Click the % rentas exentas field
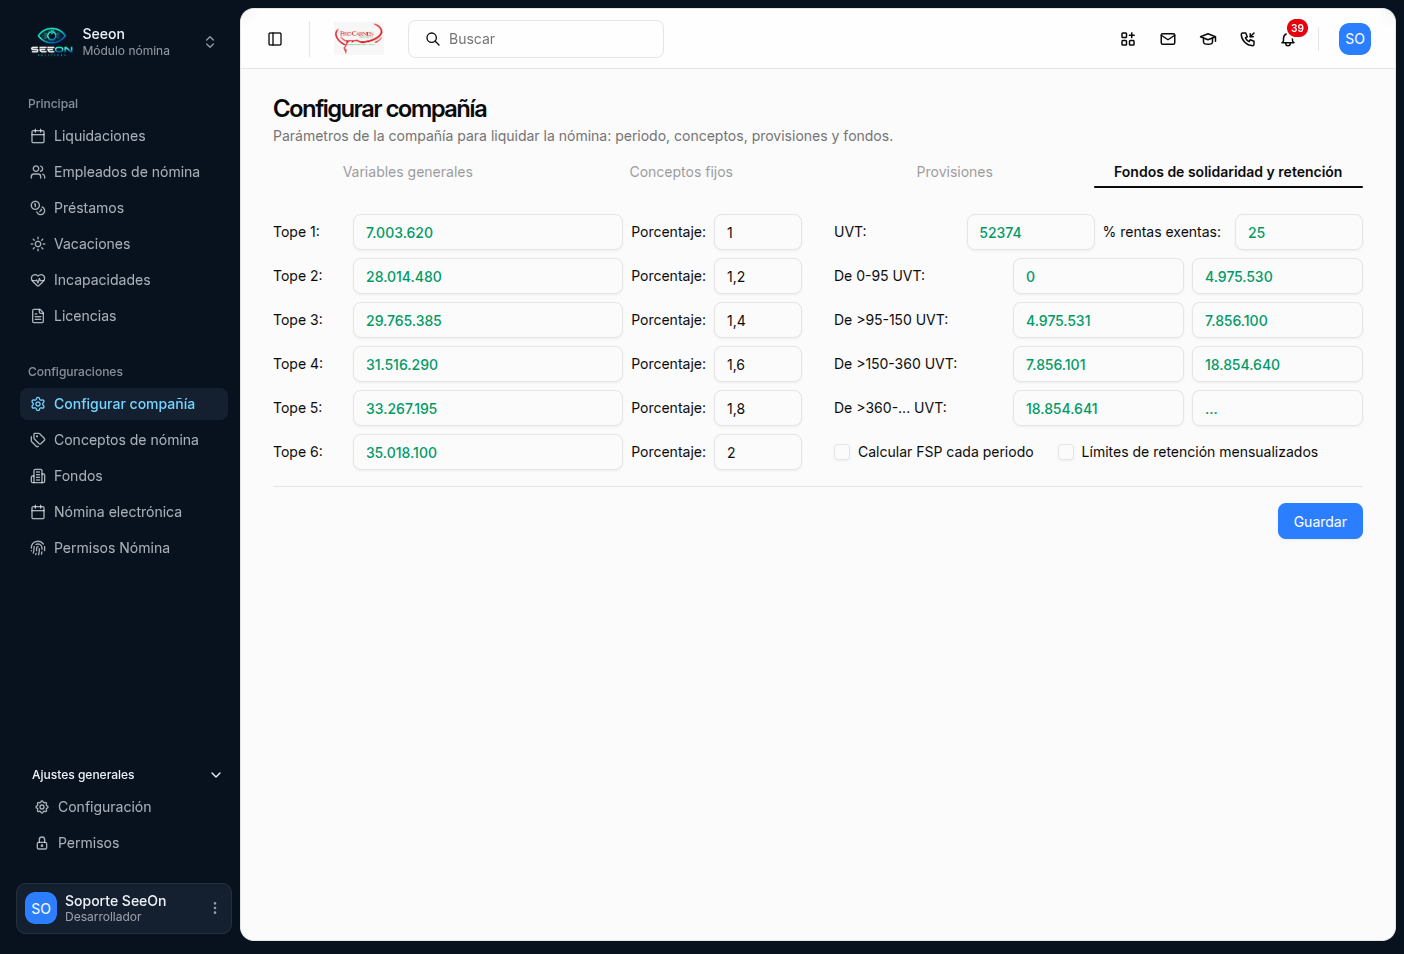Viewport: 1404px width, 954px height. [1299, 232]
